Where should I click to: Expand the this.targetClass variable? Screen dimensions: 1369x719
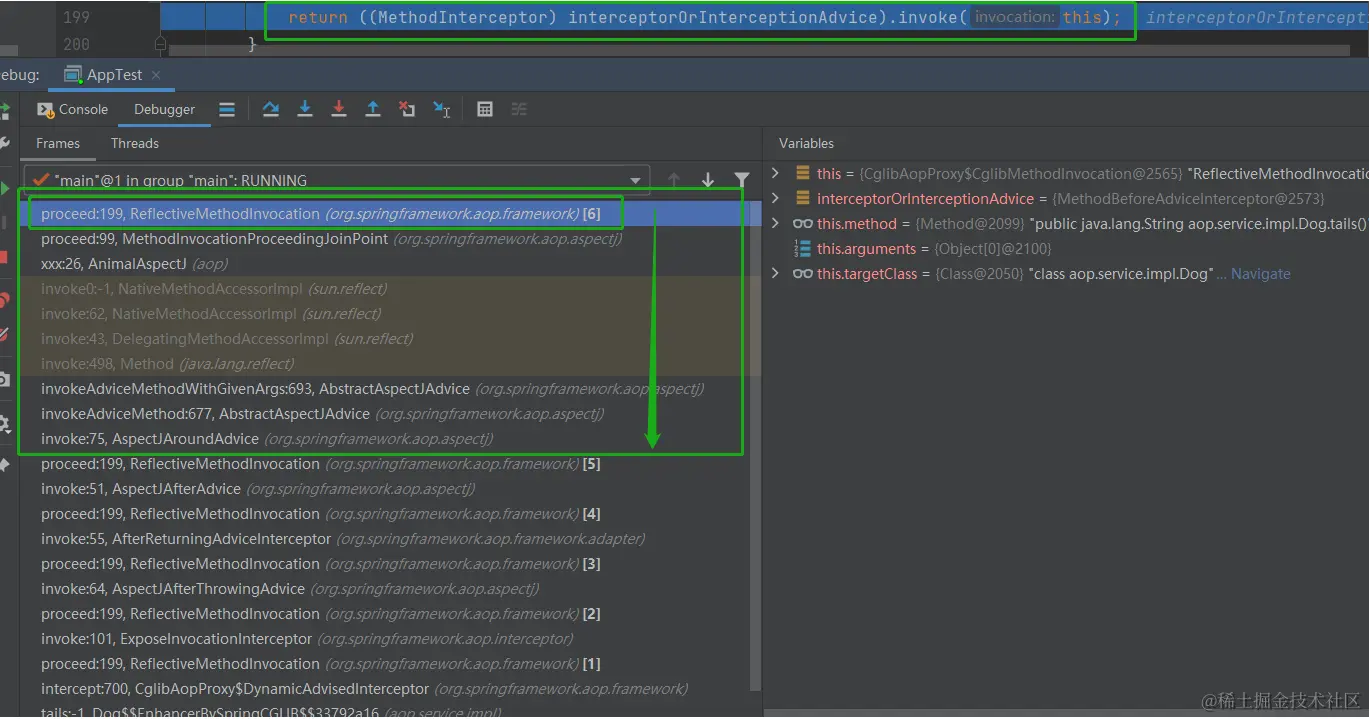tap(775, 273)
